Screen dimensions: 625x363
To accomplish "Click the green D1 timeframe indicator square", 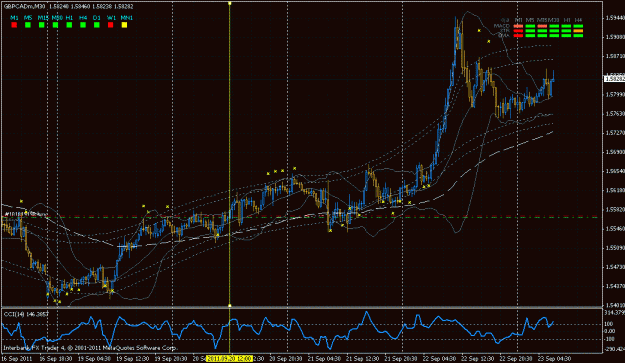I will [x=96, y=25].
